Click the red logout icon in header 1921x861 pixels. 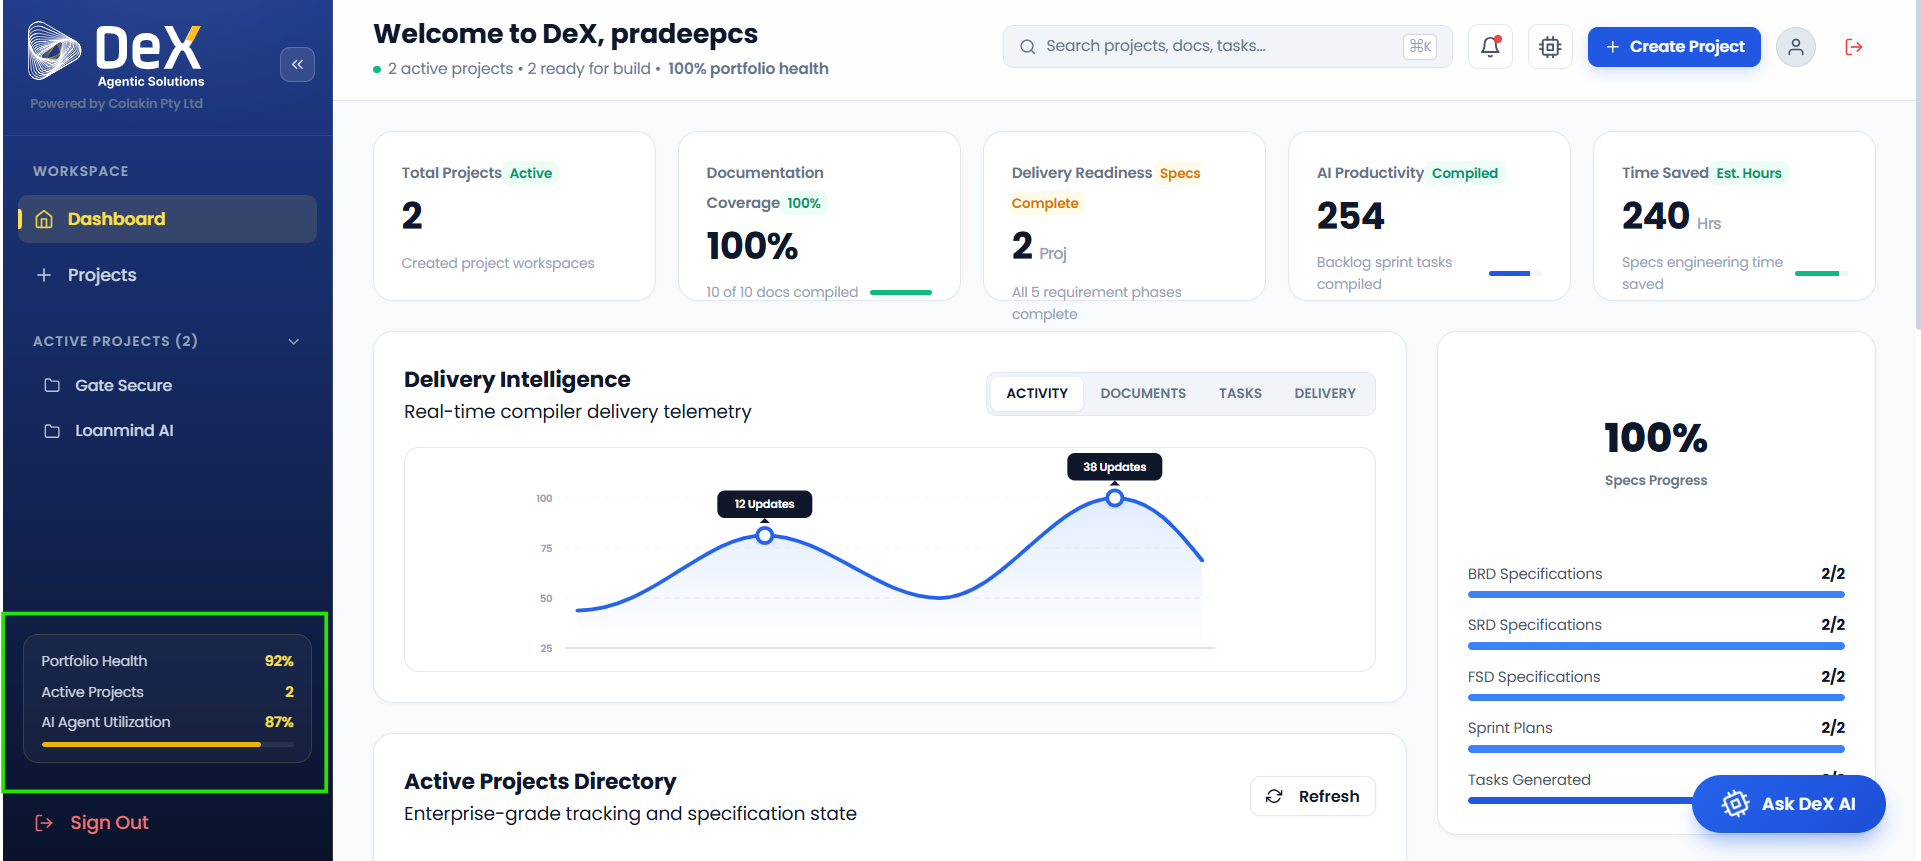1853,46
